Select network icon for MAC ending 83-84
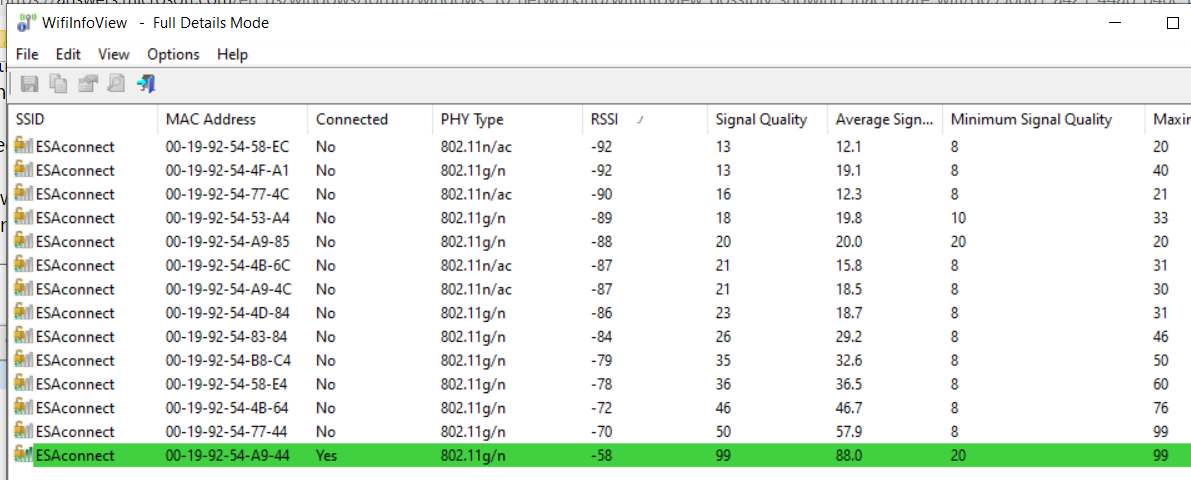 24,336
